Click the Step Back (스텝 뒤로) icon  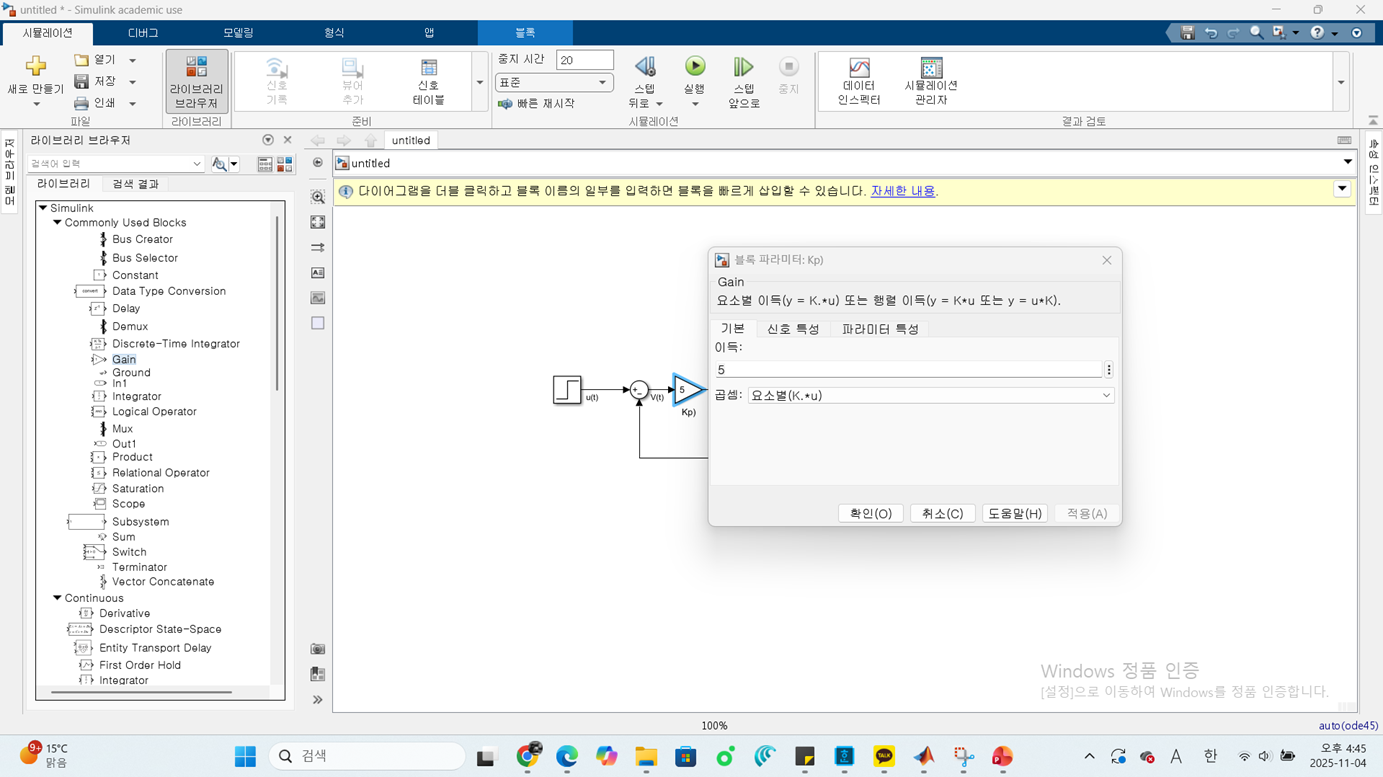click(x=645, y=67)
